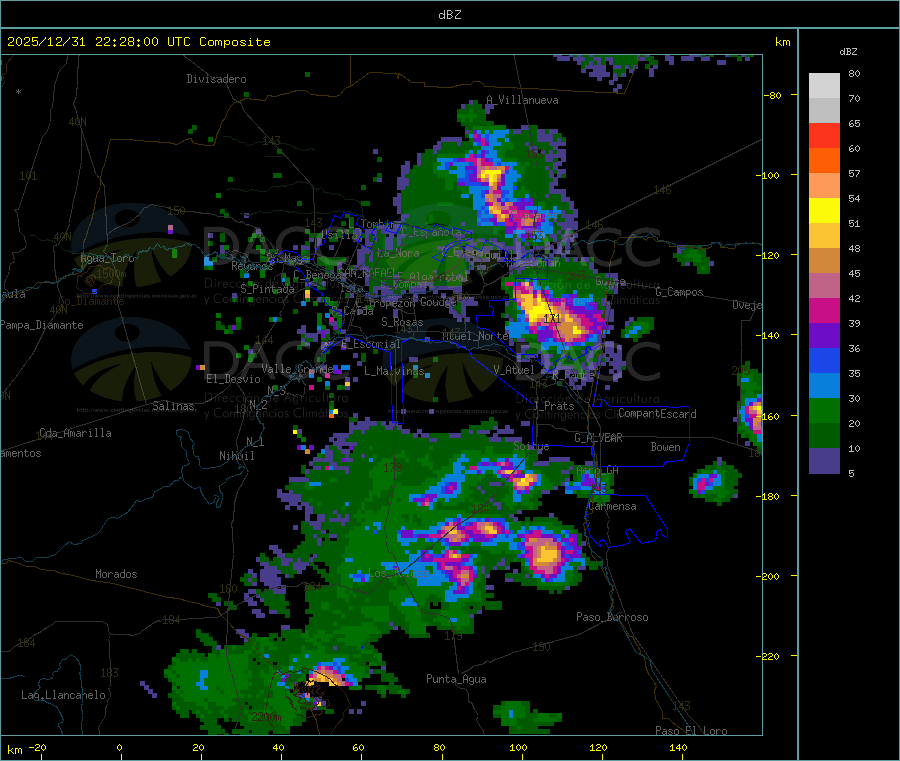
Task: Click the Morados location label
Action: pyautogui.click(x=116, y=574)
